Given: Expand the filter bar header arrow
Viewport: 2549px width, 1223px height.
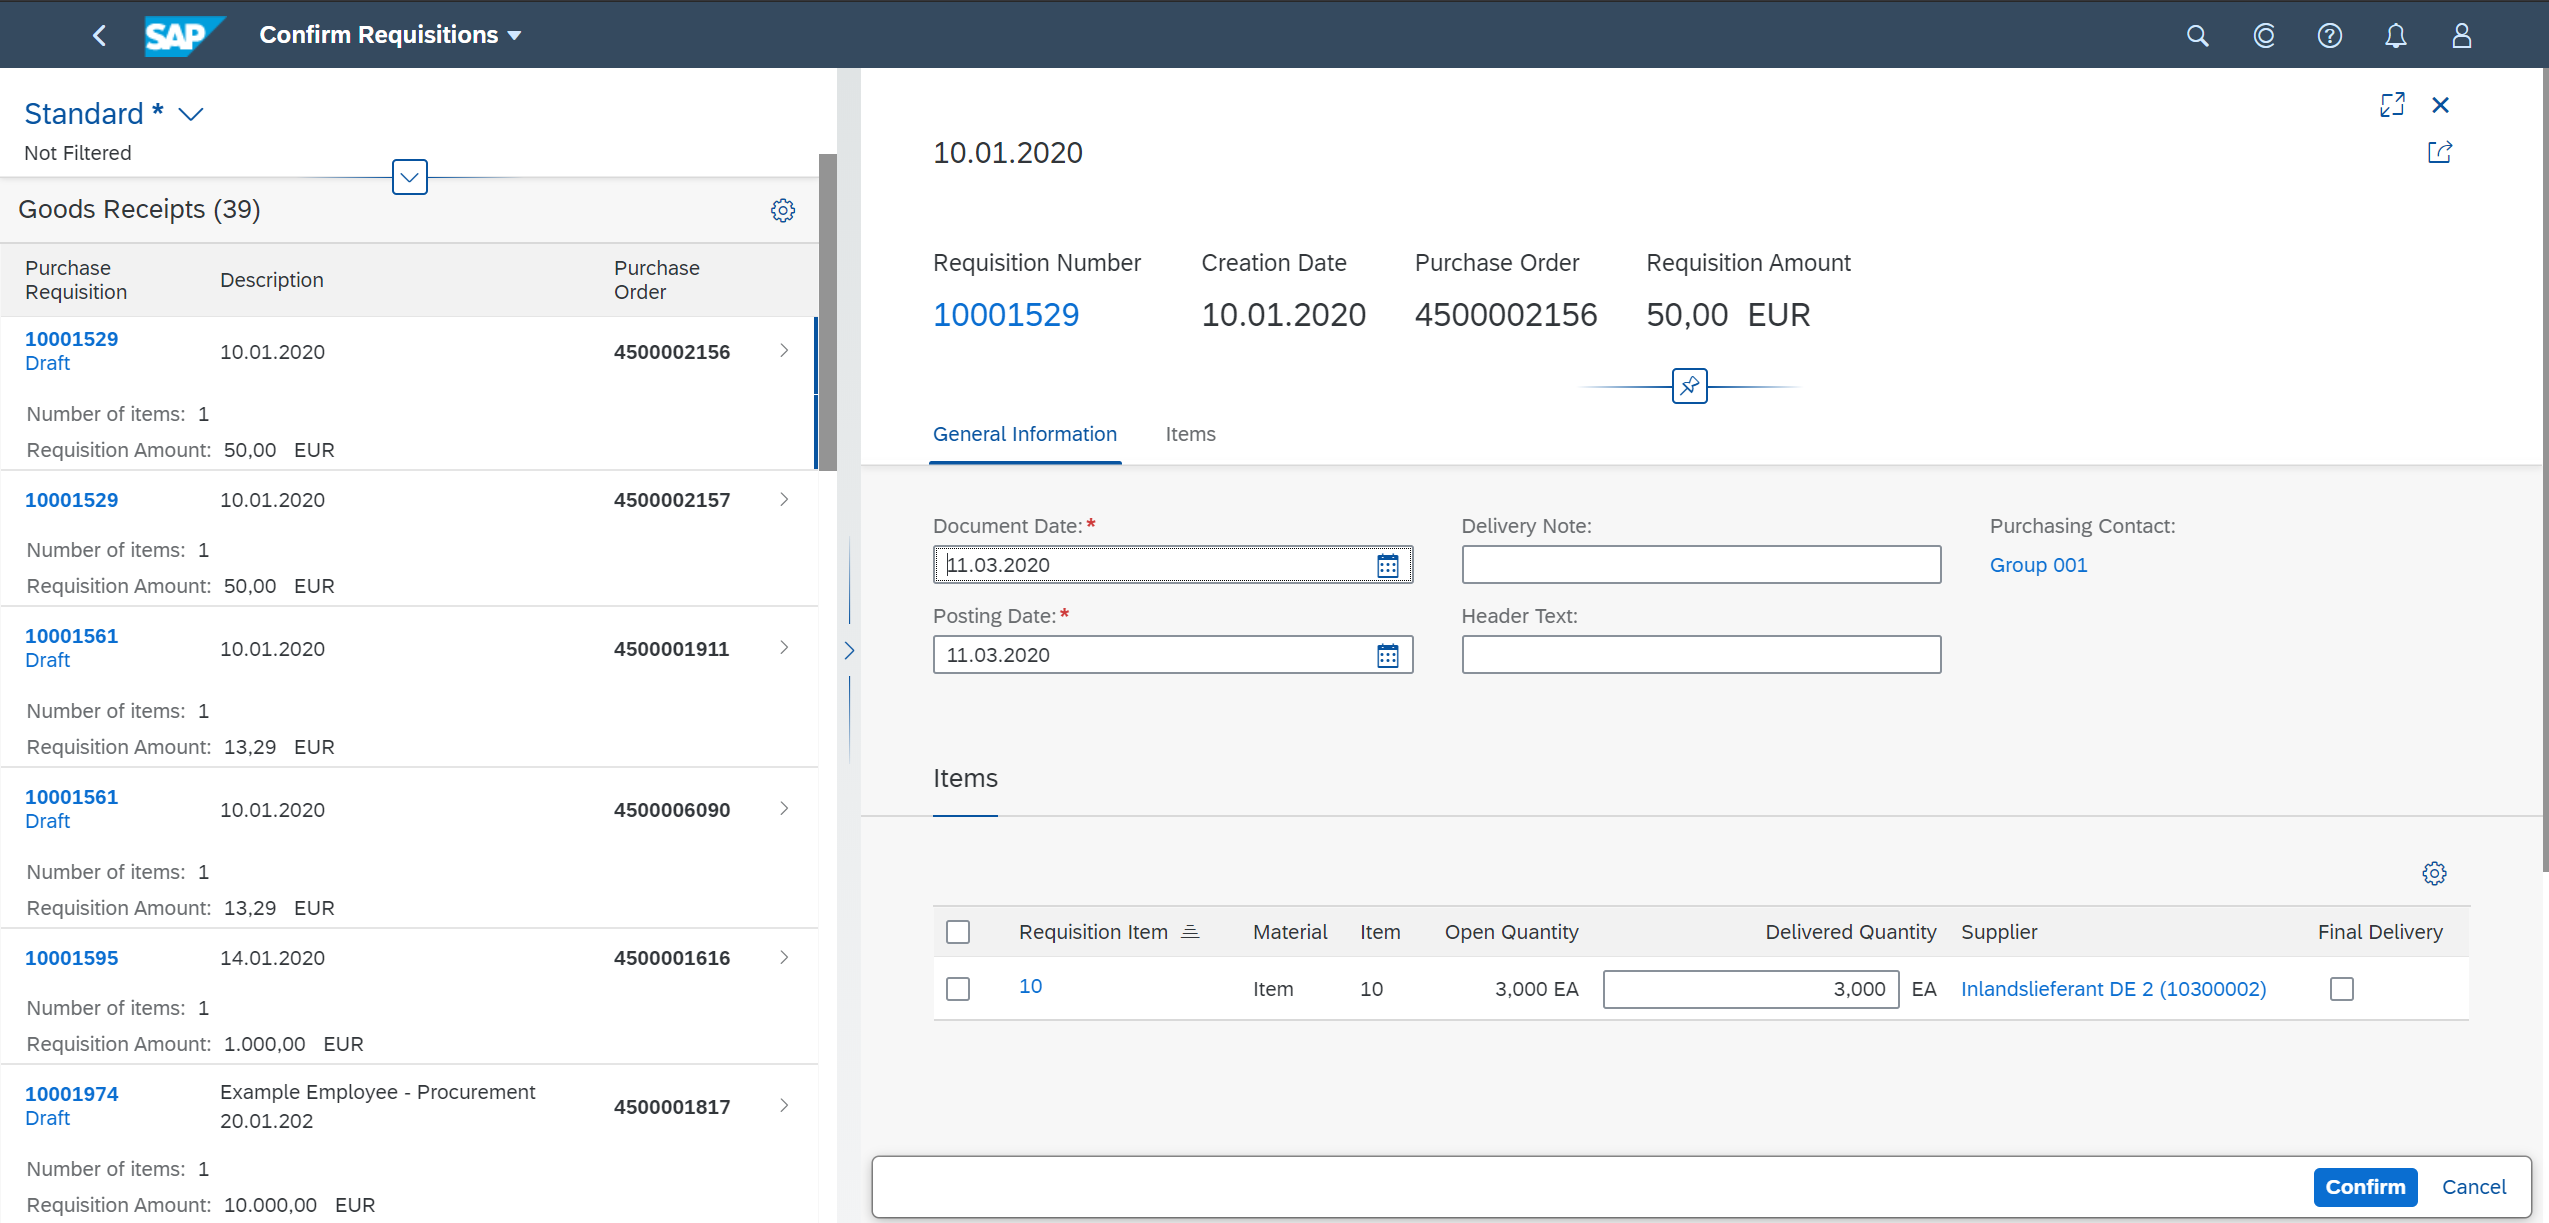Looking at the screenshot, I should tap(410, 177).
